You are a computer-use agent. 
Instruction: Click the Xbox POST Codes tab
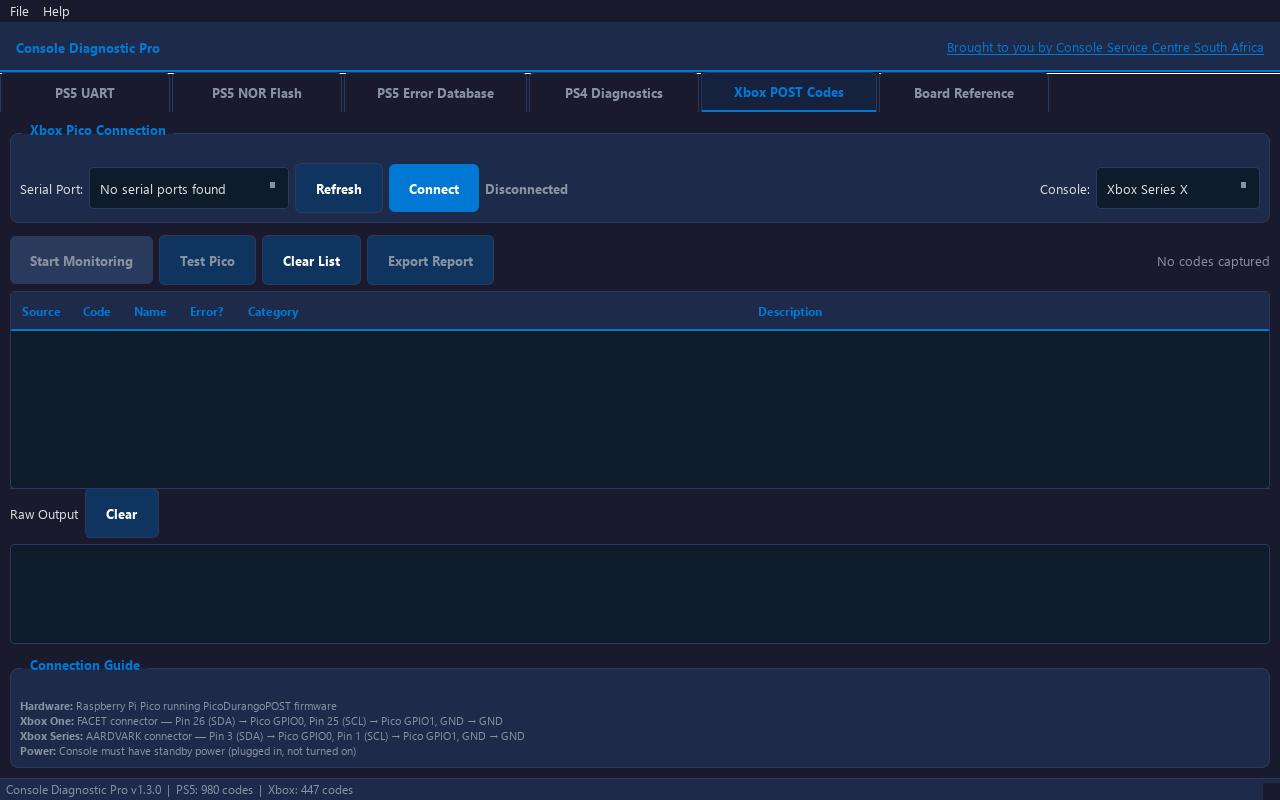(x=789, y=92)
